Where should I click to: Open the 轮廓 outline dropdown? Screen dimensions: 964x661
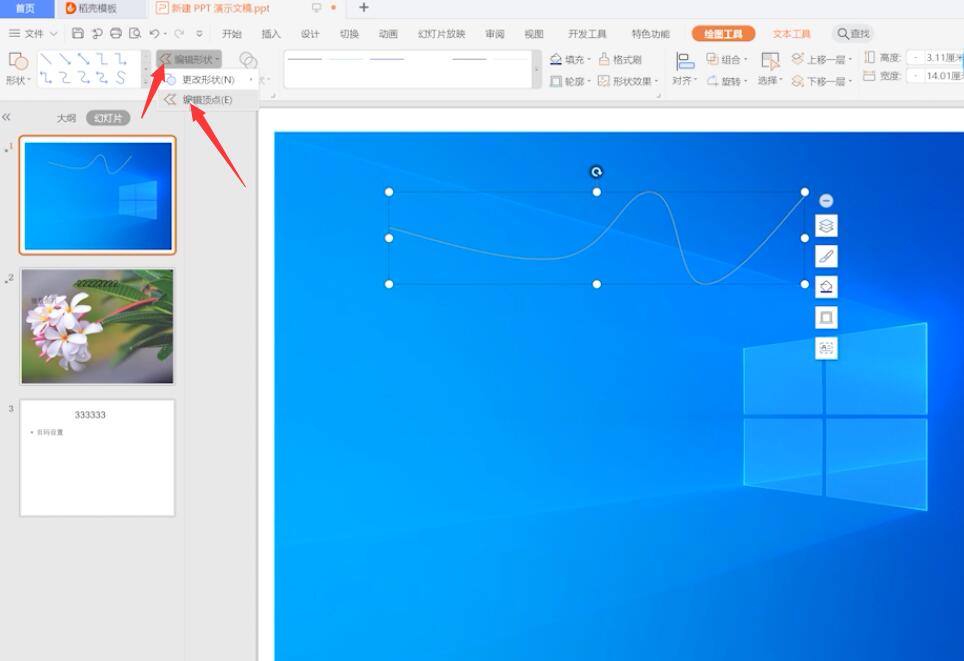coord(571,81)
